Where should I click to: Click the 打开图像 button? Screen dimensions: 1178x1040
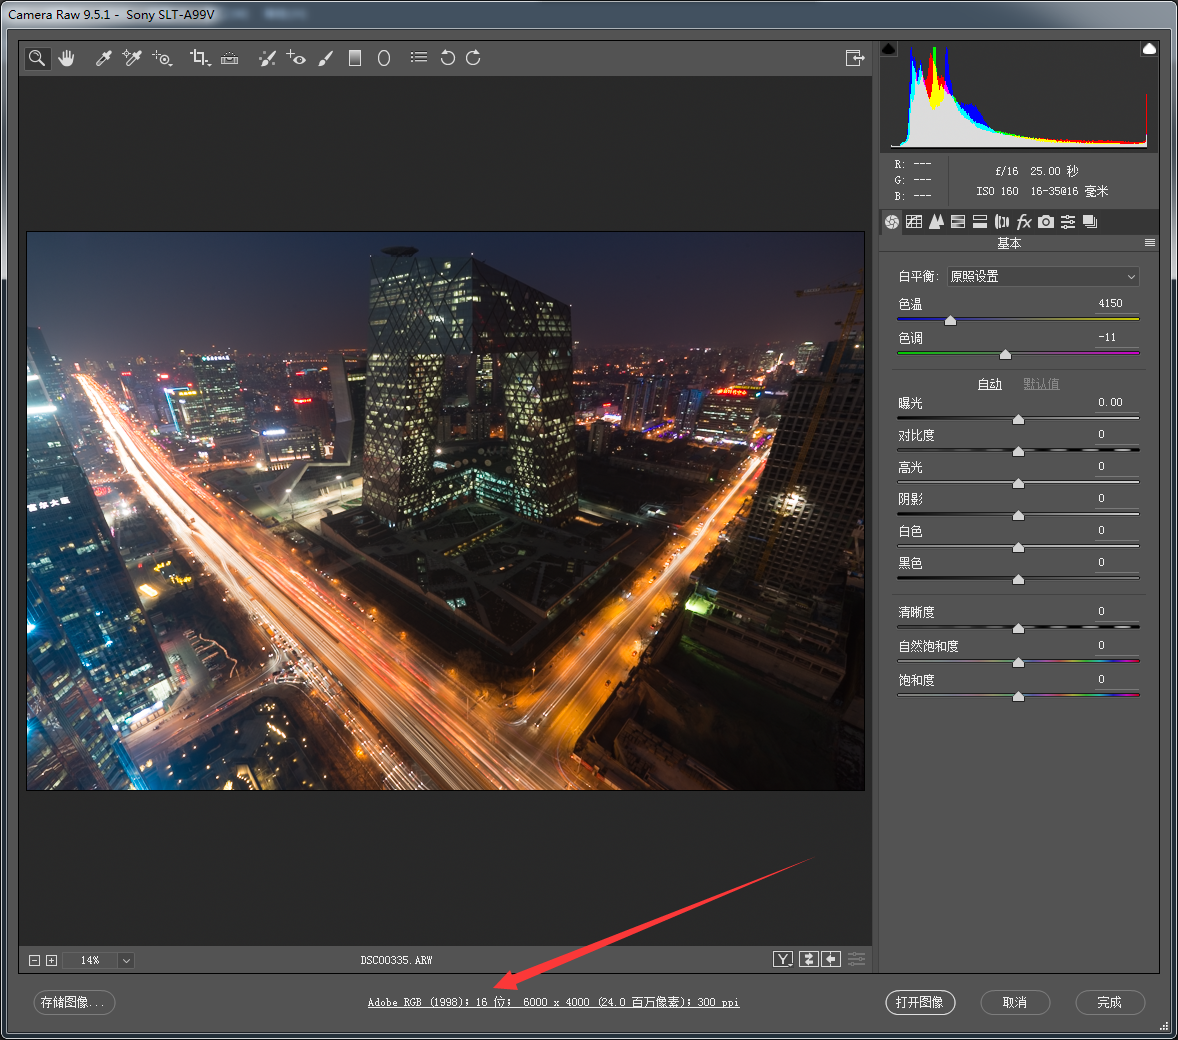click(x=920, y=1002)
